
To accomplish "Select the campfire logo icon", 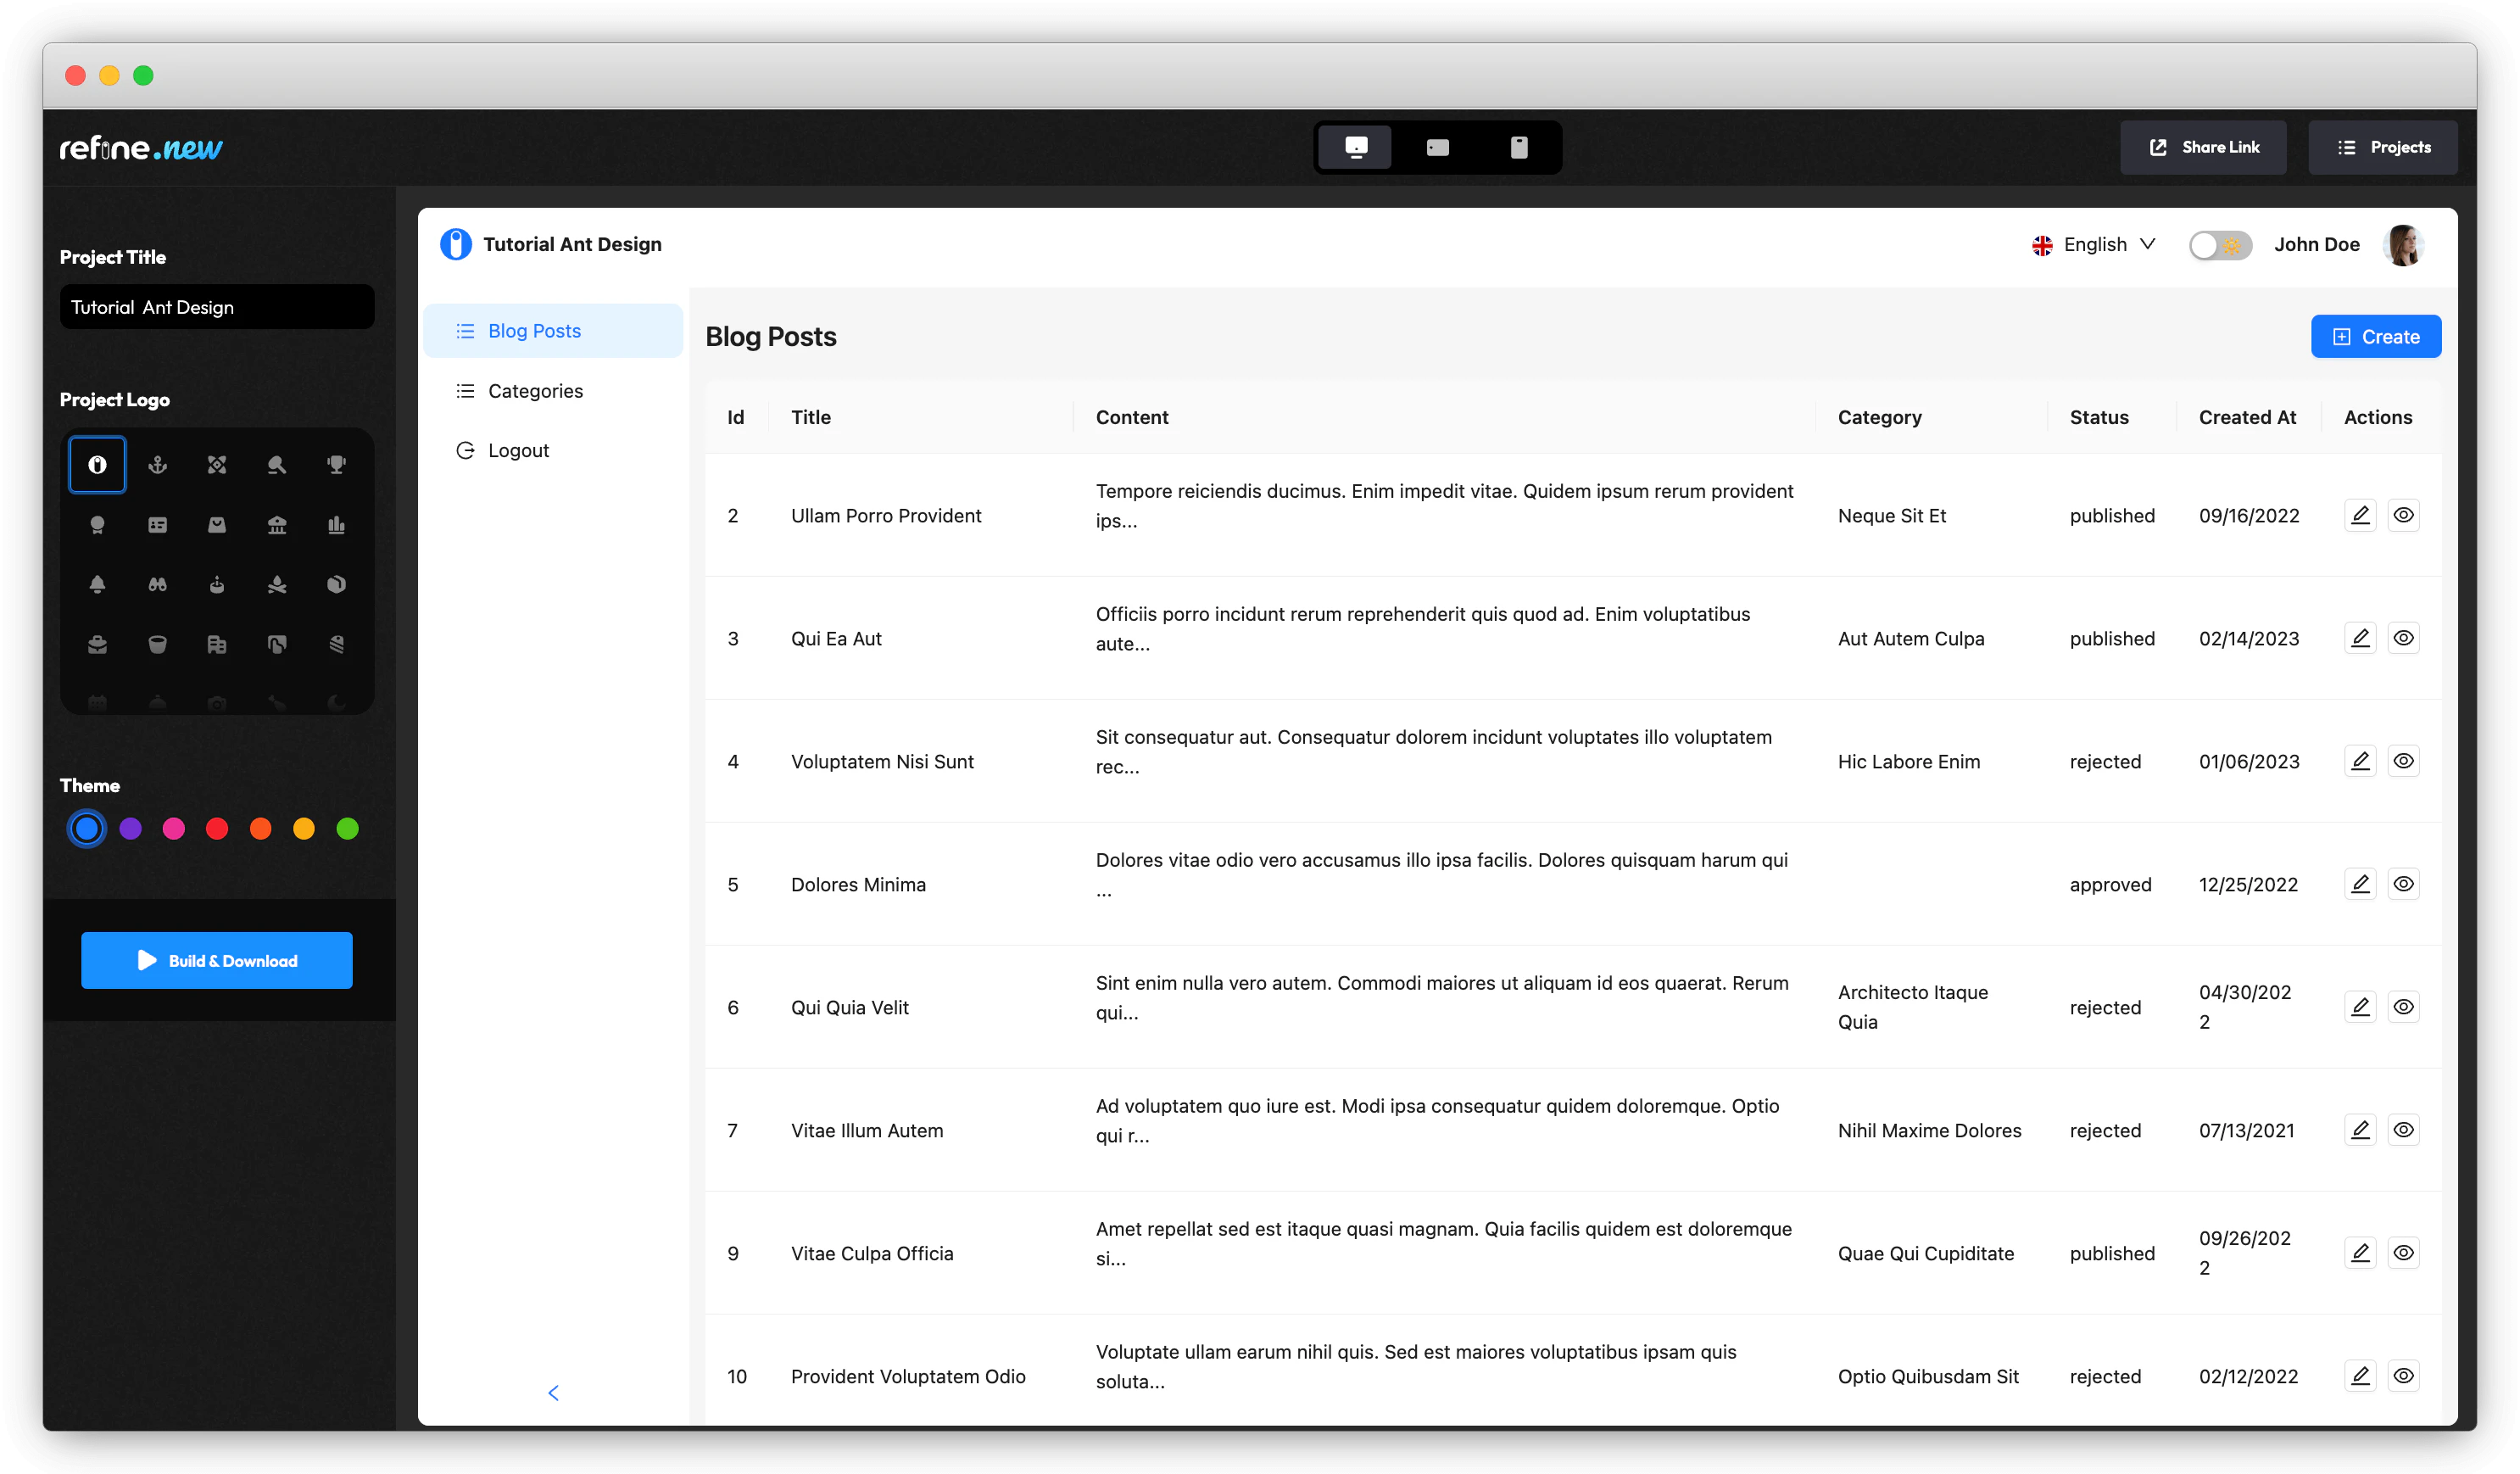I will coord(277,584).
